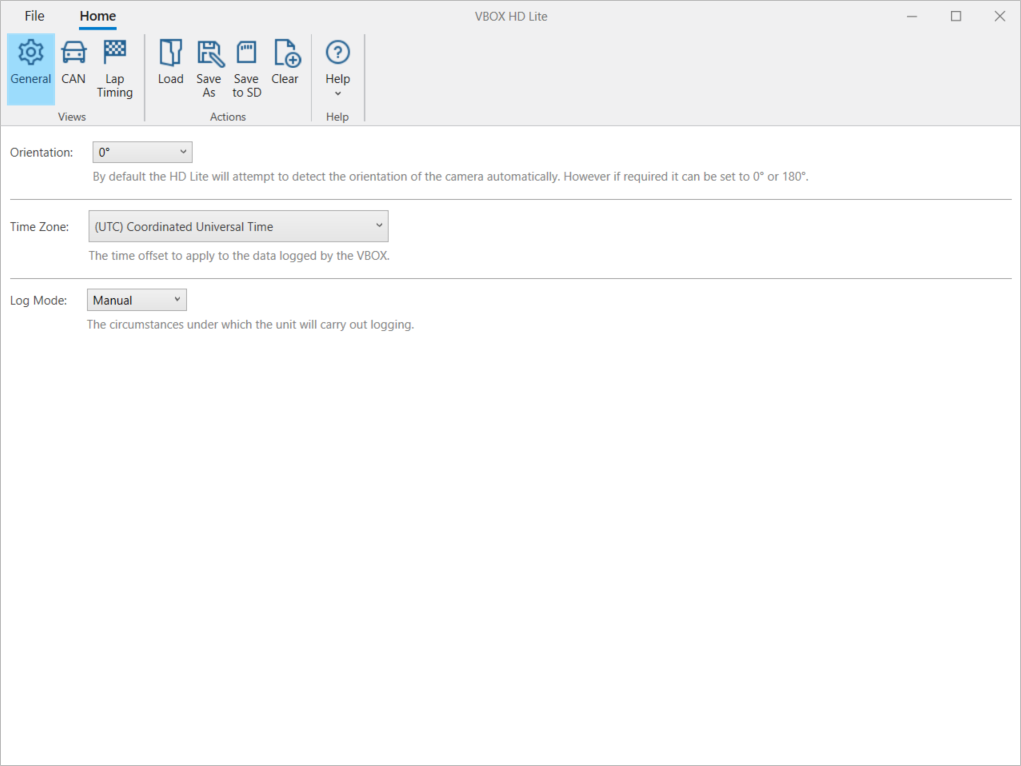Close the VBOX HD Lite window
The width and height of the screenshot is (1021, 766).
1000,16
